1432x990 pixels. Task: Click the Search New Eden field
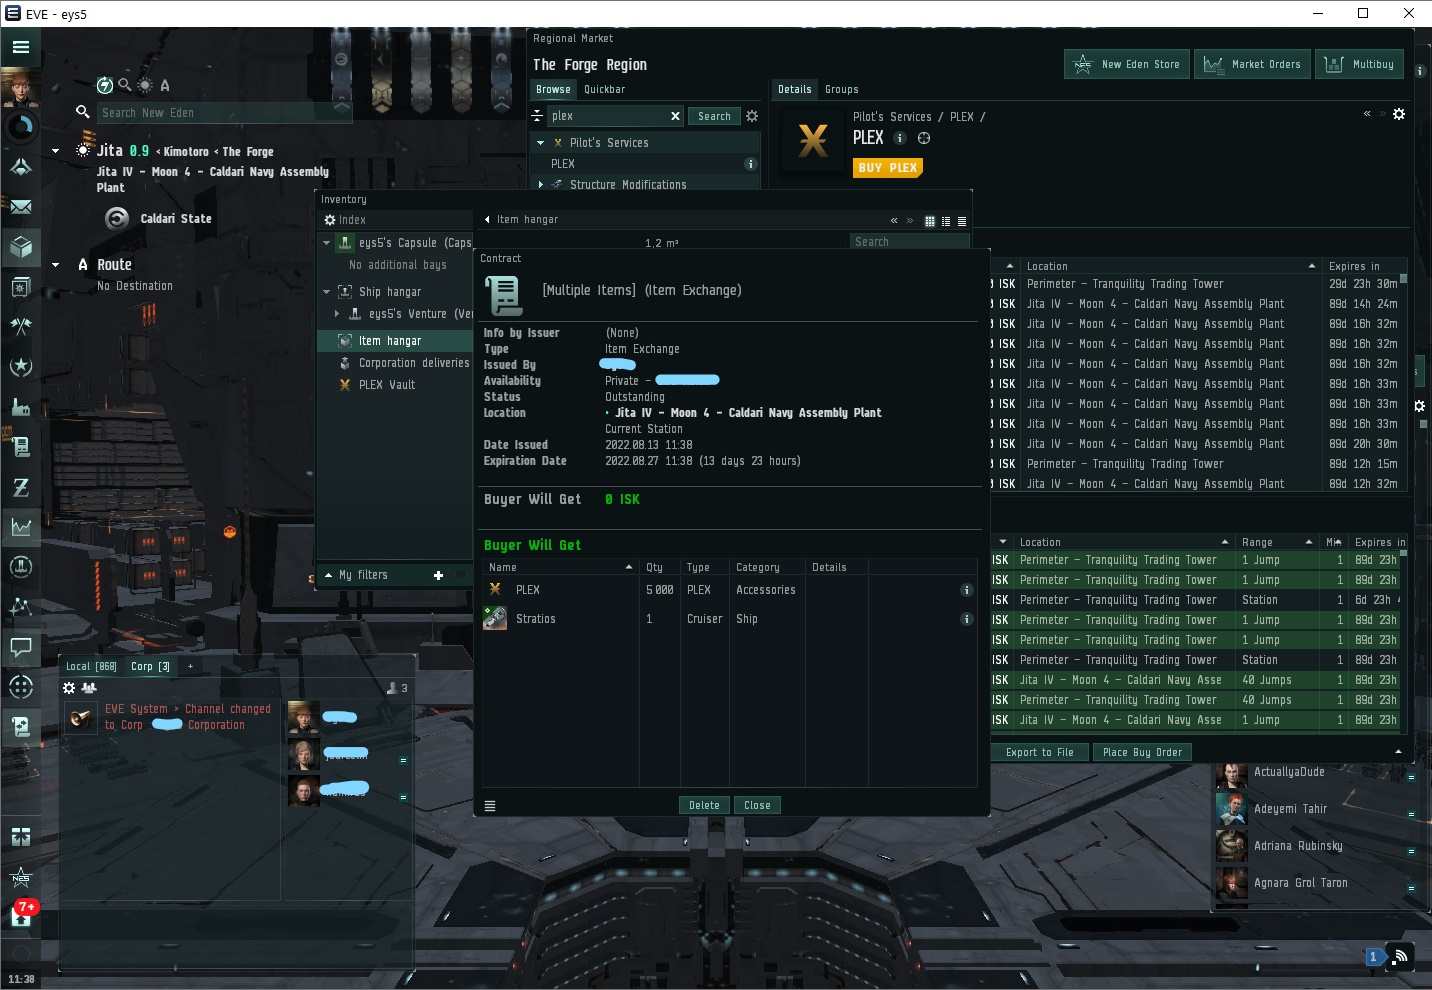225,113
